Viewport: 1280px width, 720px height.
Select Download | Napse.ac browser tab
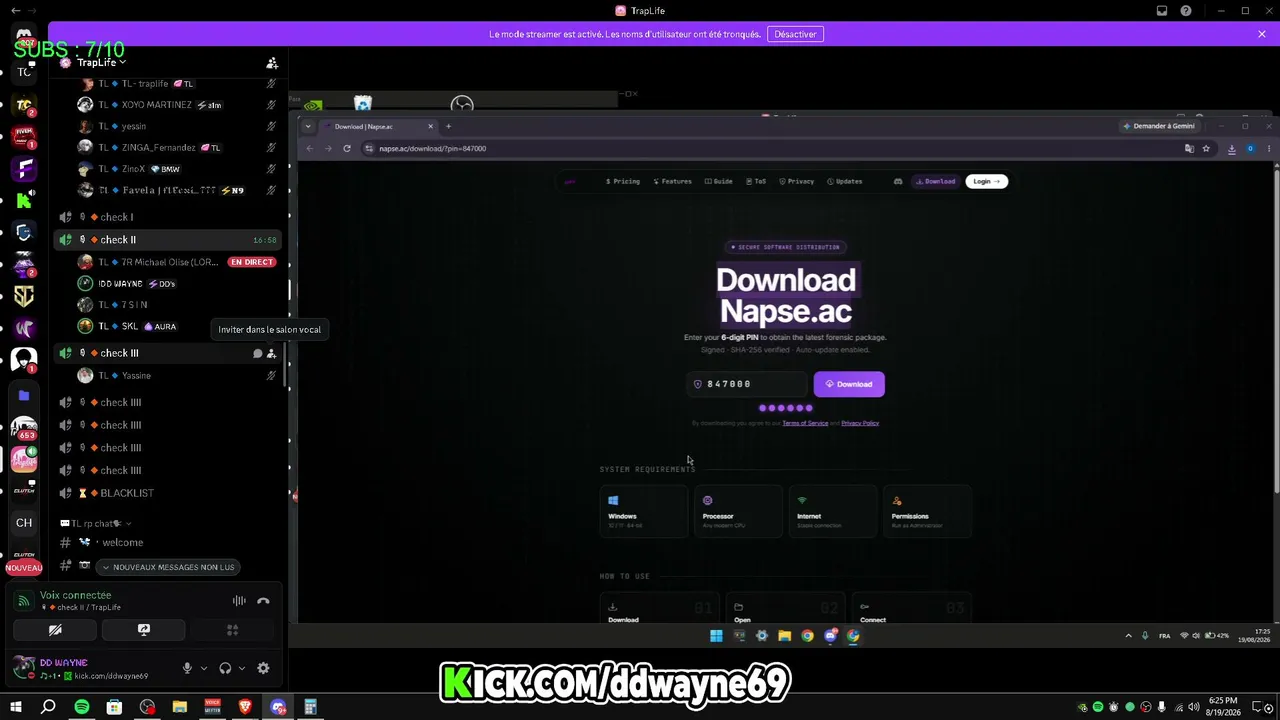378,127
